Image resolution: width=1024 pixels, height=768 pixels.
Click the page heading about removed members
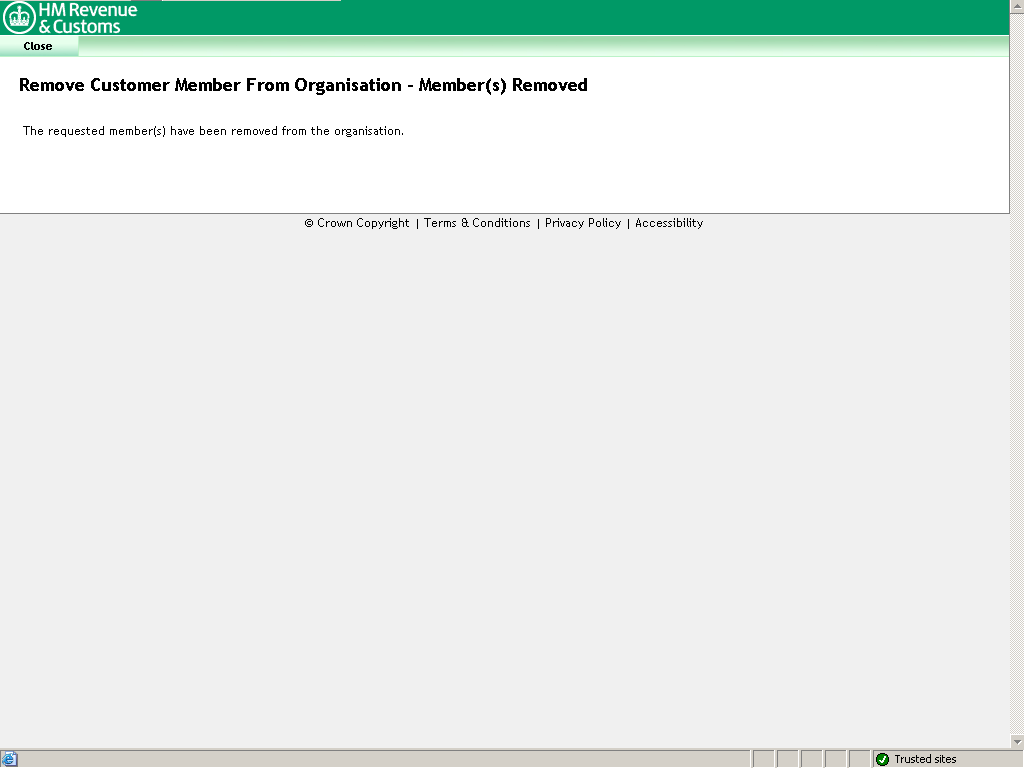[x=303, y=85]
